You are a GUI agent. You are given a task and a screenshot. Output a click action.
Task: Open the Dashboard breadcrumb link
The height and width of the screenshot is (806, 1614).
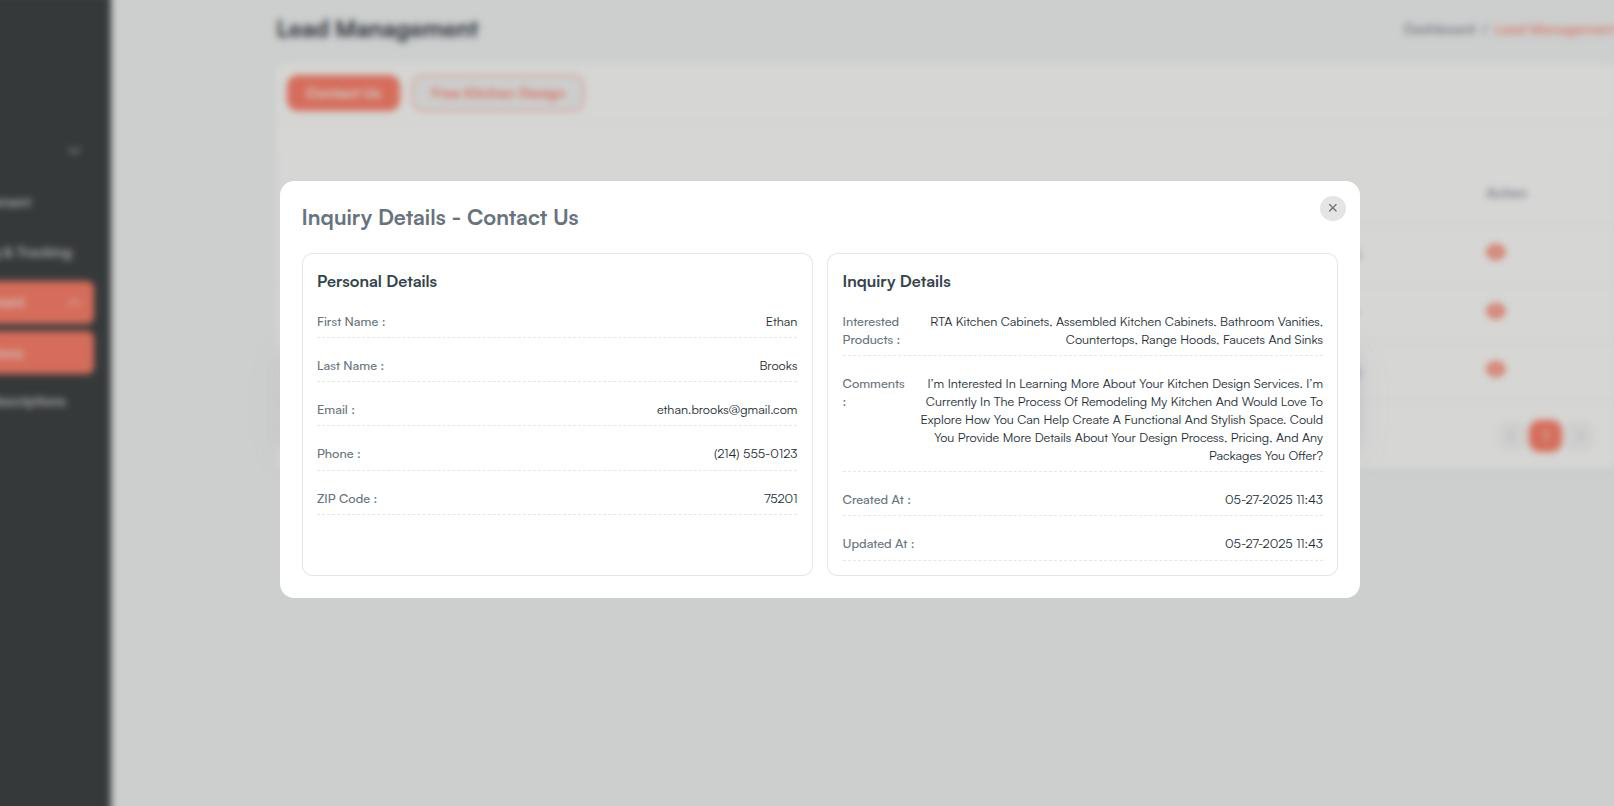[x=1438, y=29]
